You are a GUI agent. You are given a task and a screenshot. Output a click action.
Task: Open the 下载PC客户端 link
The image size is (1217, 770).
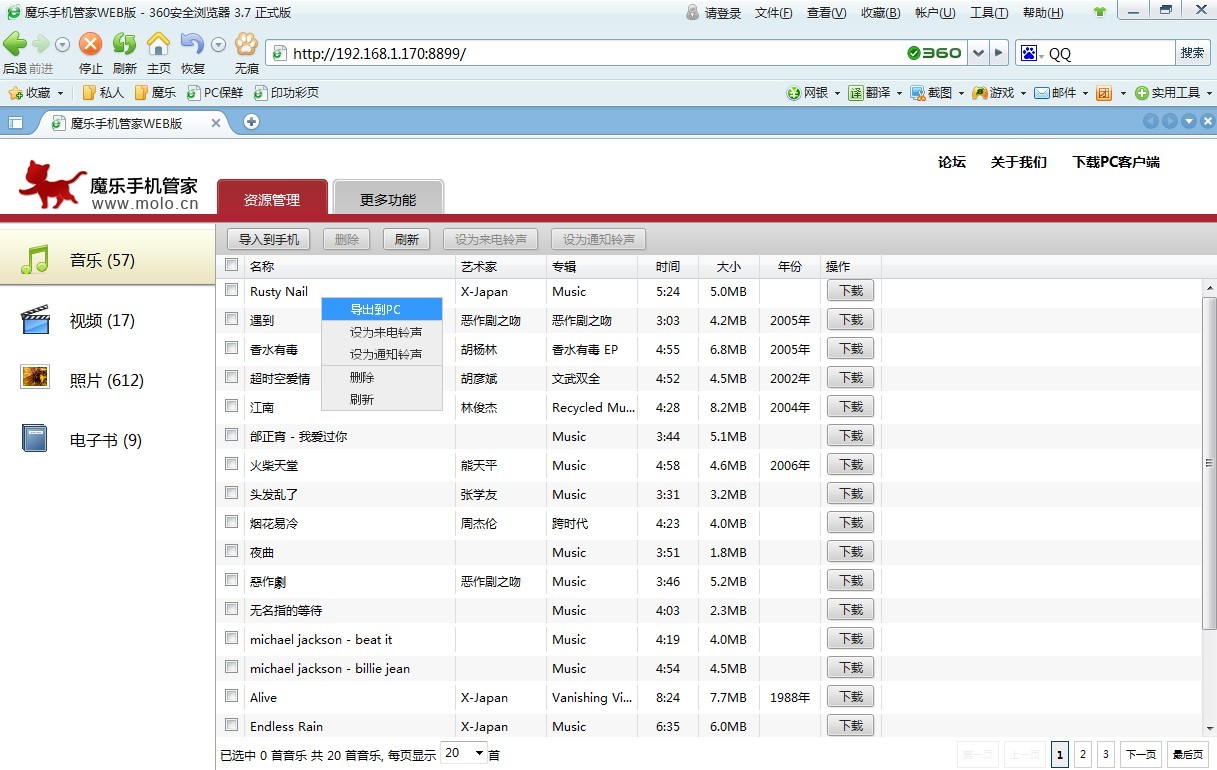[x=1116, y=162]
